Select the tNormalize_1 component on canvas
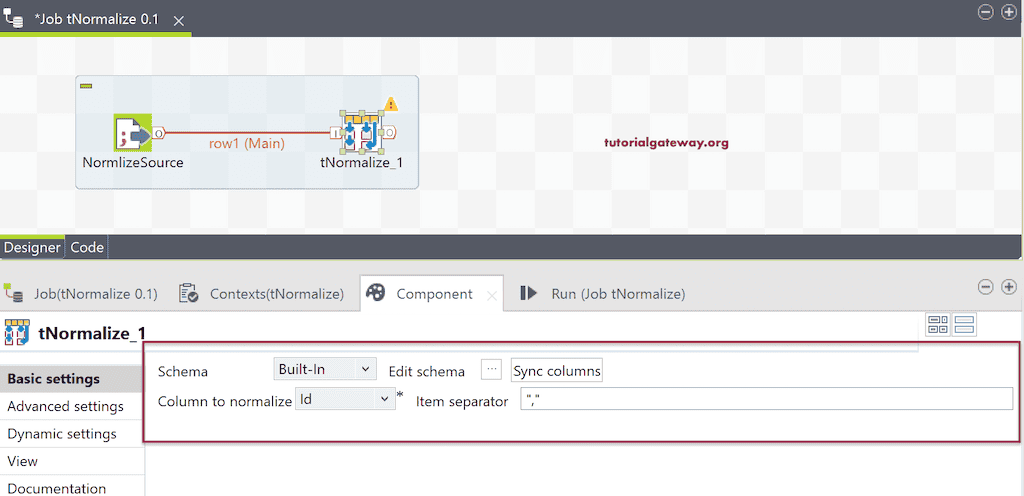The height and width of the screenshot is (496, 1024). (361, 132)
